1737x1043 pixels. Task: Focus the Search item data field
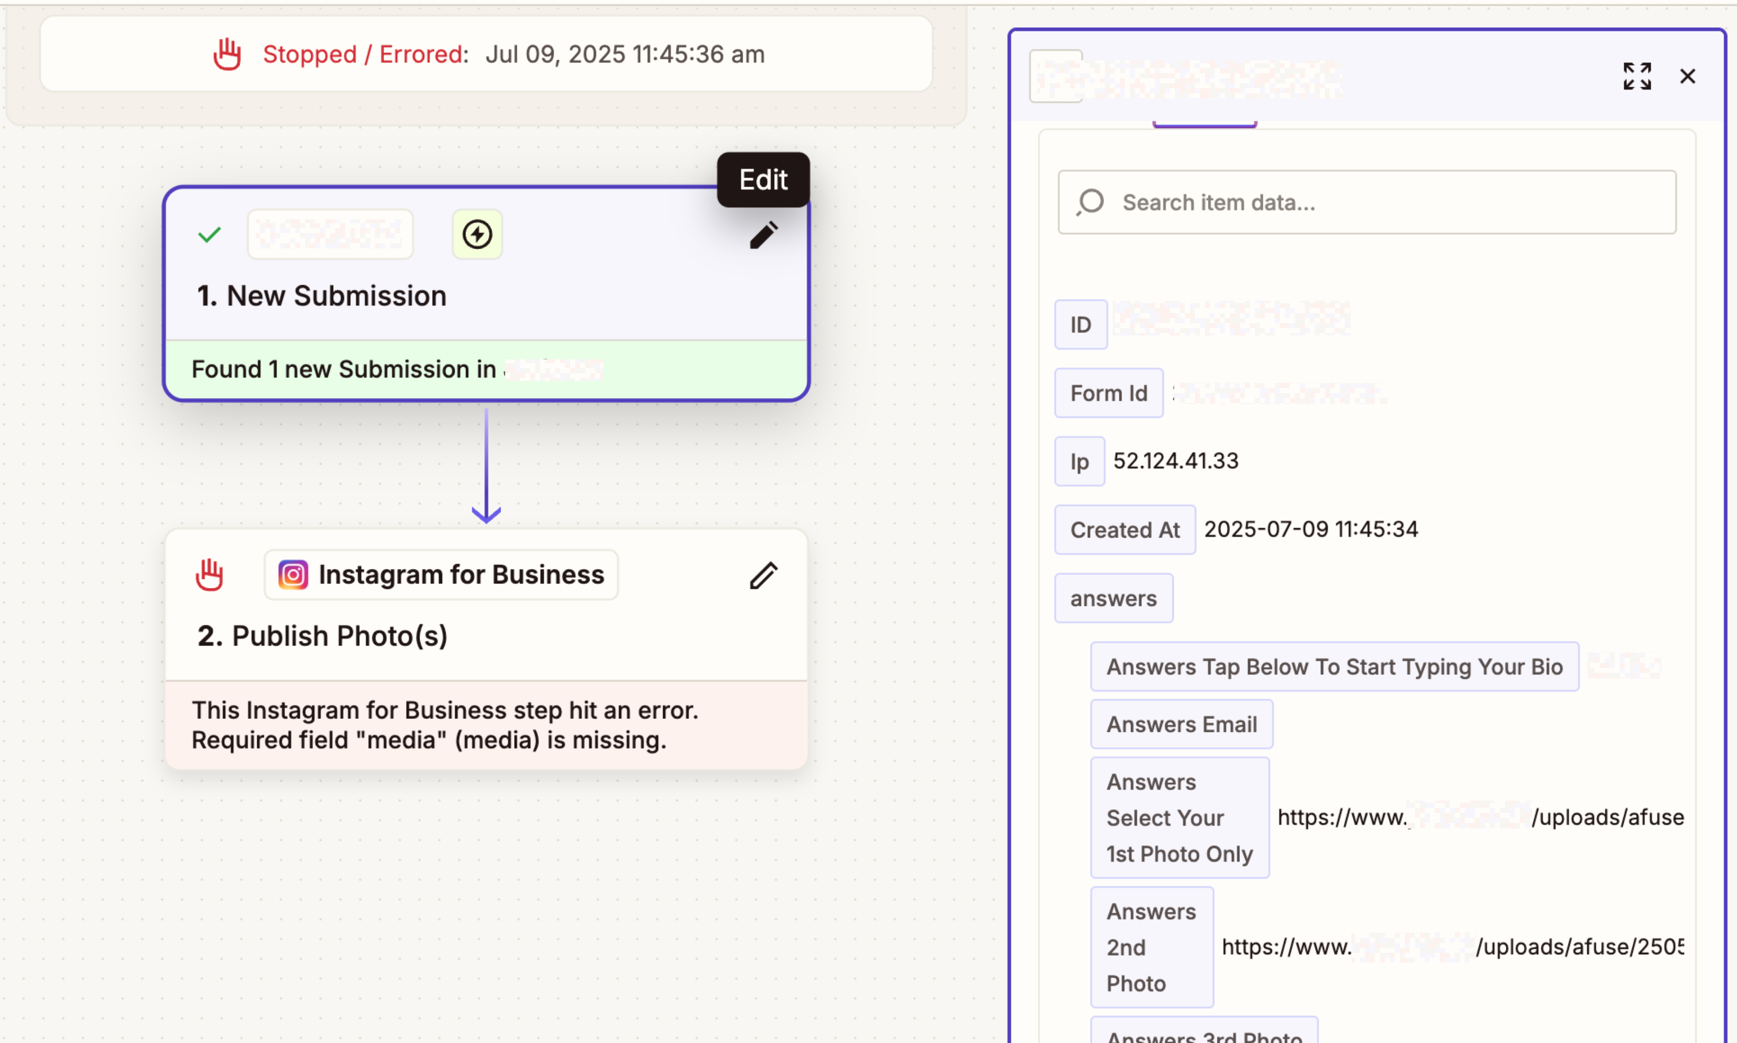click(1367, 202)
